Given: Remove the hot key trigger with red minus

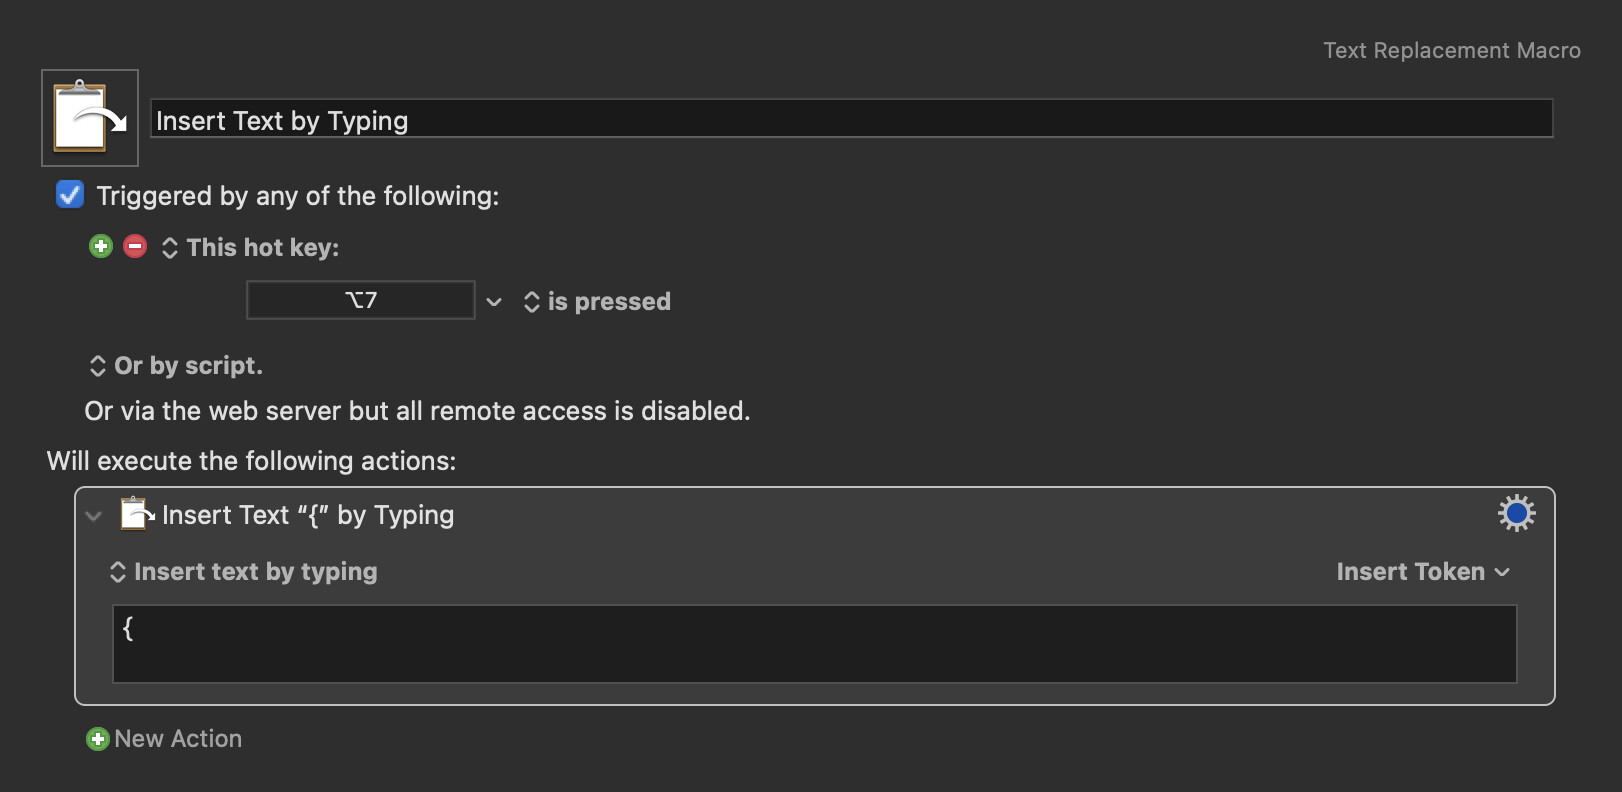Looking at the screenshot, I should [135, 246].
